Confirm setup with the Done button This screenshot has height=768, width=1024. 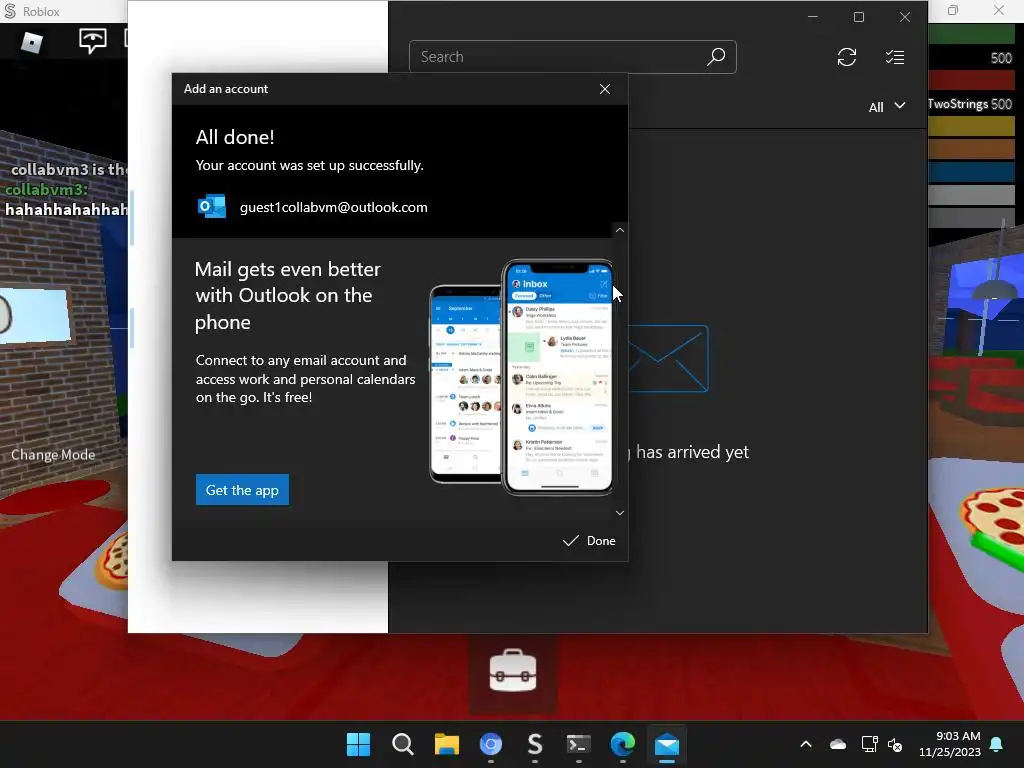pos(589,541)
